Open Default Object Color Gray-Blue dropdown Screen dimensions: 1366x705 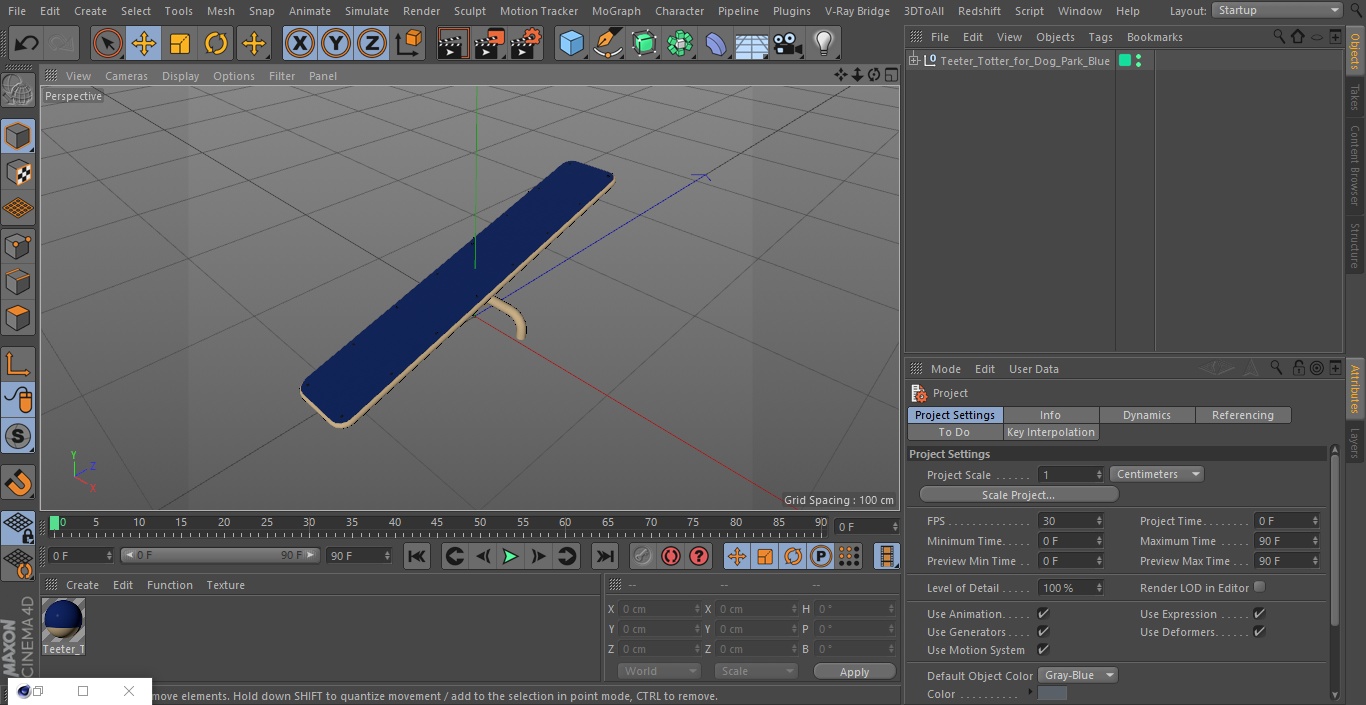1077,675
